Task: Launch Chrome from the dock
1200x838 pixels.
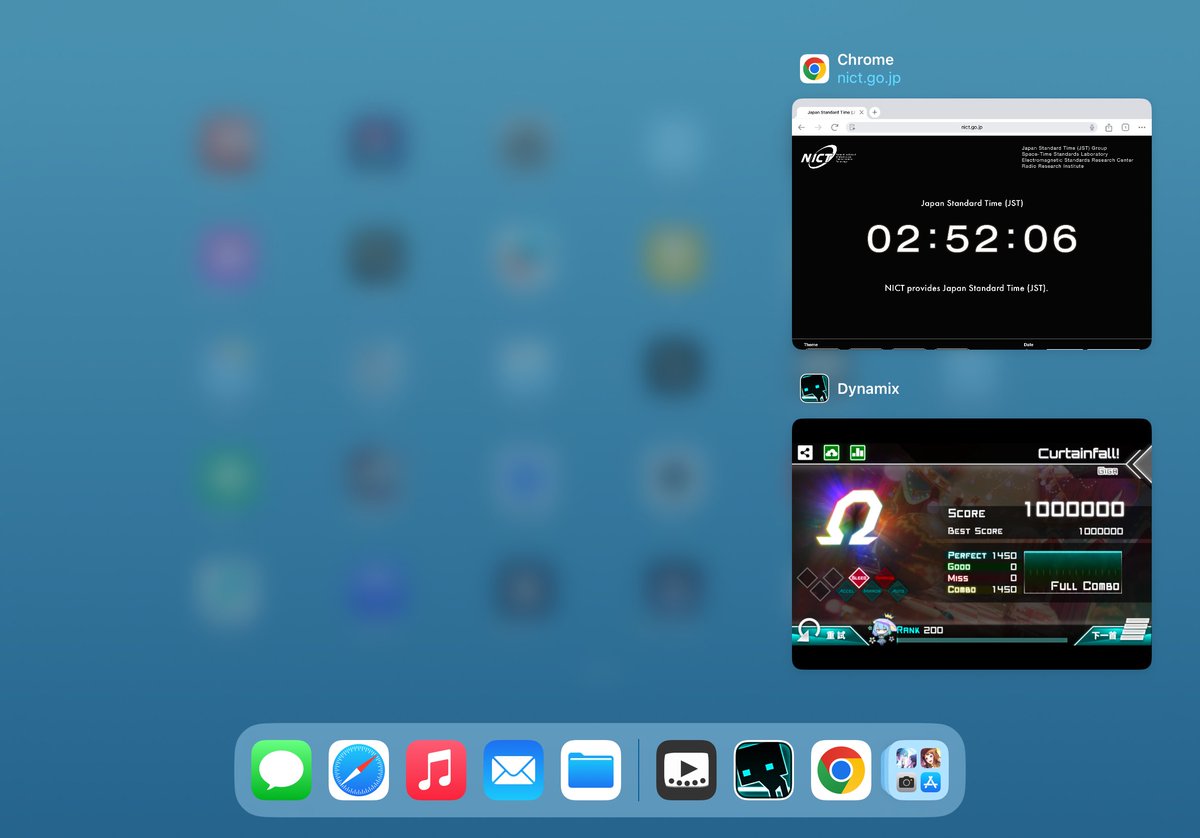Action: [841, 770]
